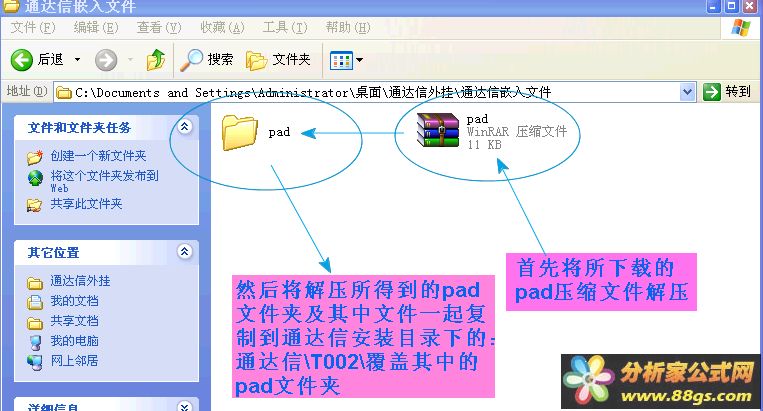Click the address bar folder icon

tap(64, 92)
